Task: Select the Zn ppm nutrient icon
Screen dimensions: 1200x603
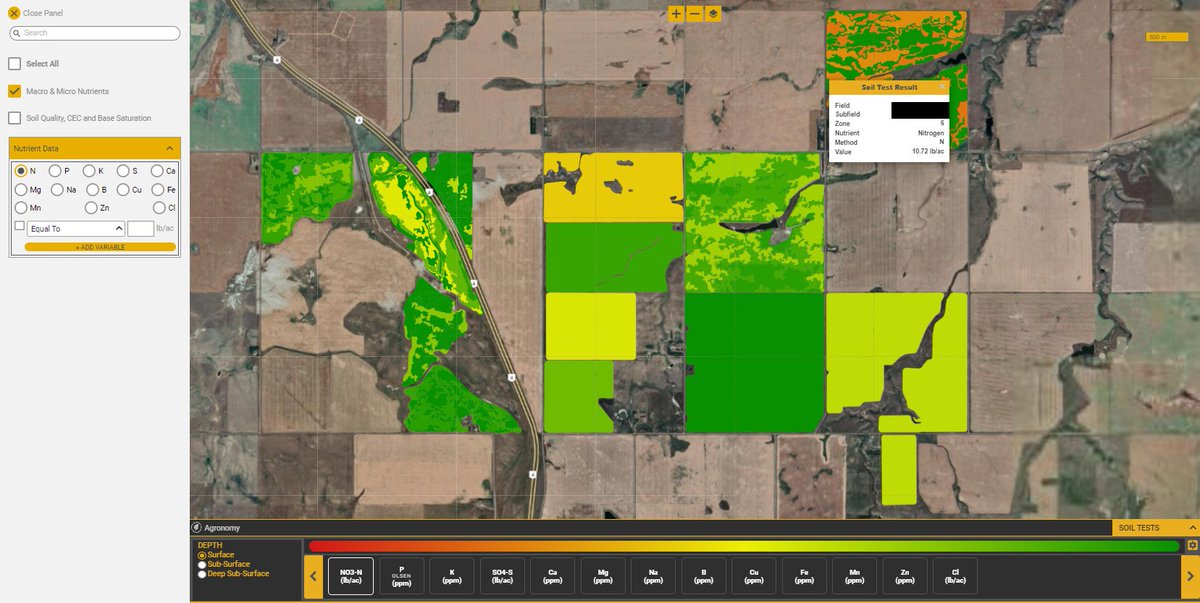Action: tap(903, 575)
